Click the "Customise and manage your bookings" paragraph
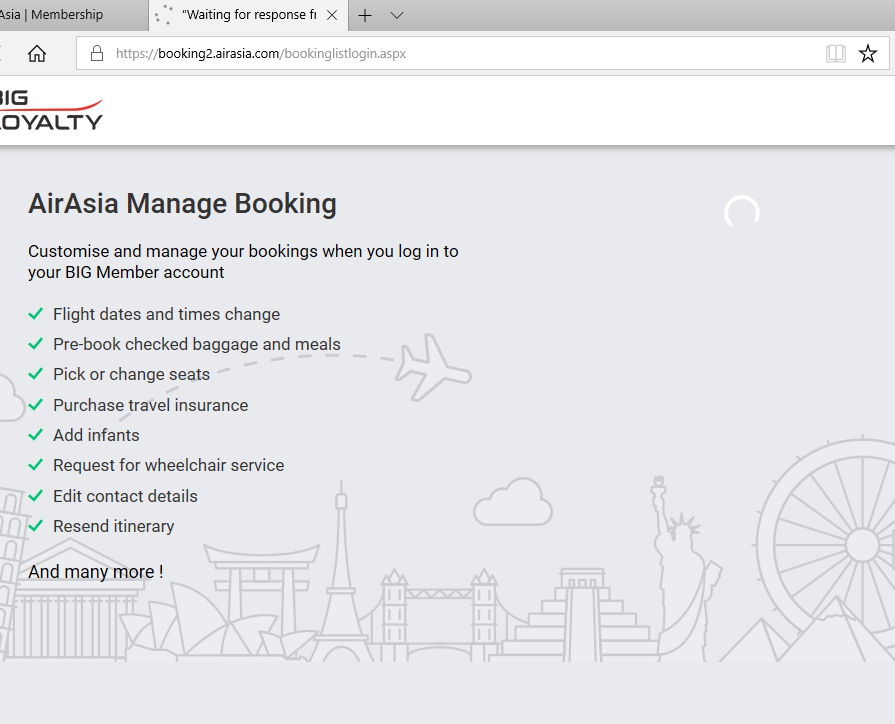 (243, 262)
